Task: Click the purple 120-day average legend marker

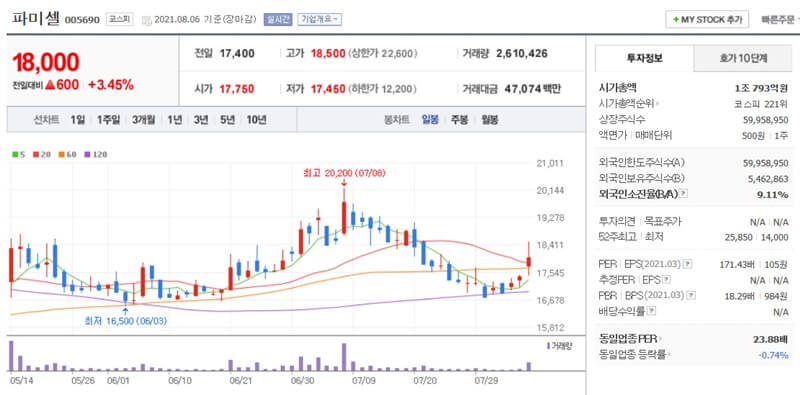Action: [86, 154]
